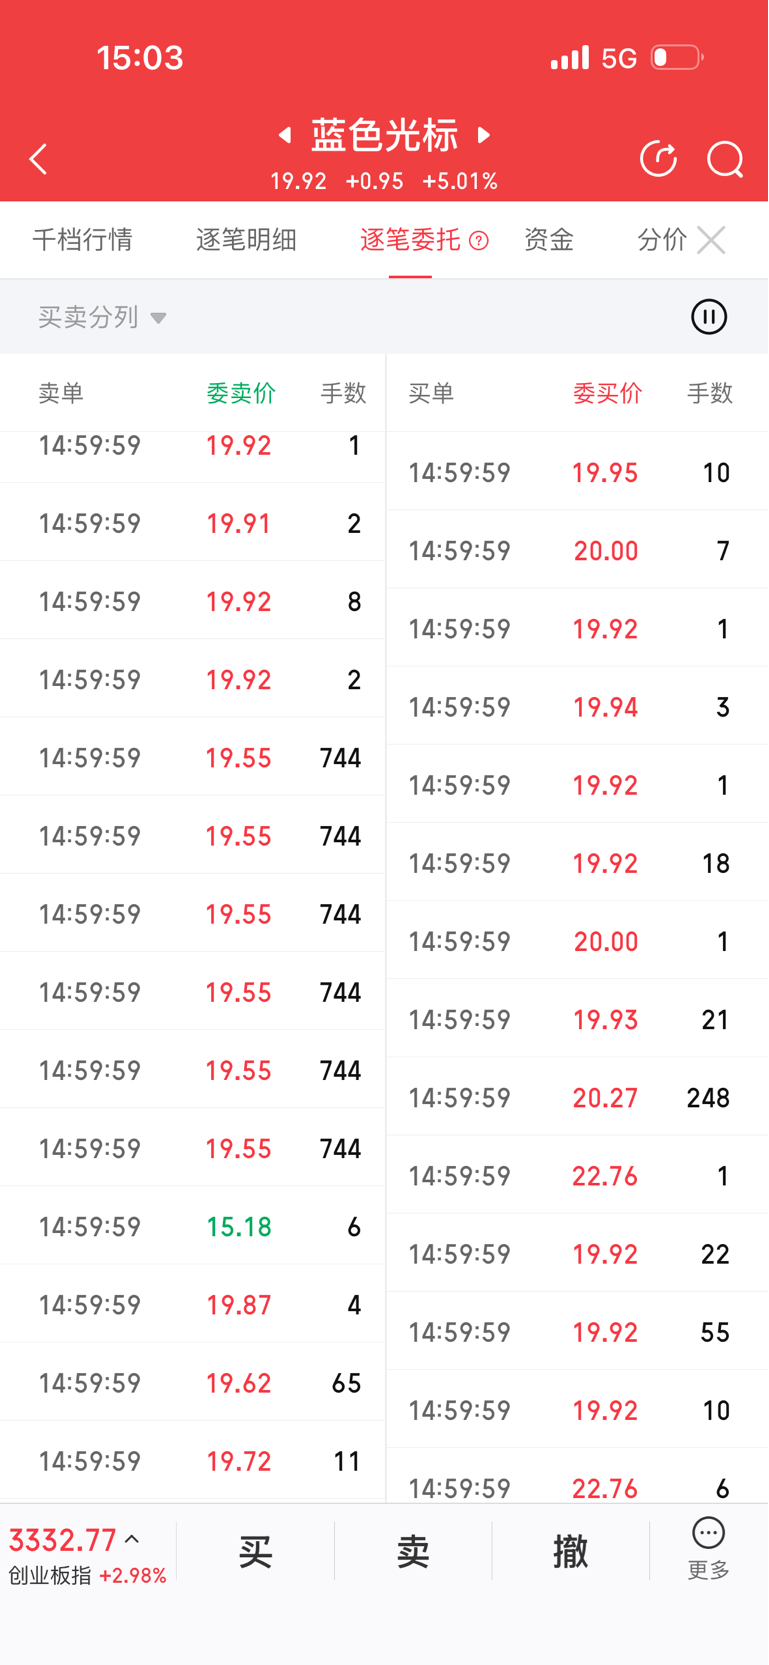Tap the 委卖价 column header
Viewport: 769px width, 1665px height.
(241, 394)
